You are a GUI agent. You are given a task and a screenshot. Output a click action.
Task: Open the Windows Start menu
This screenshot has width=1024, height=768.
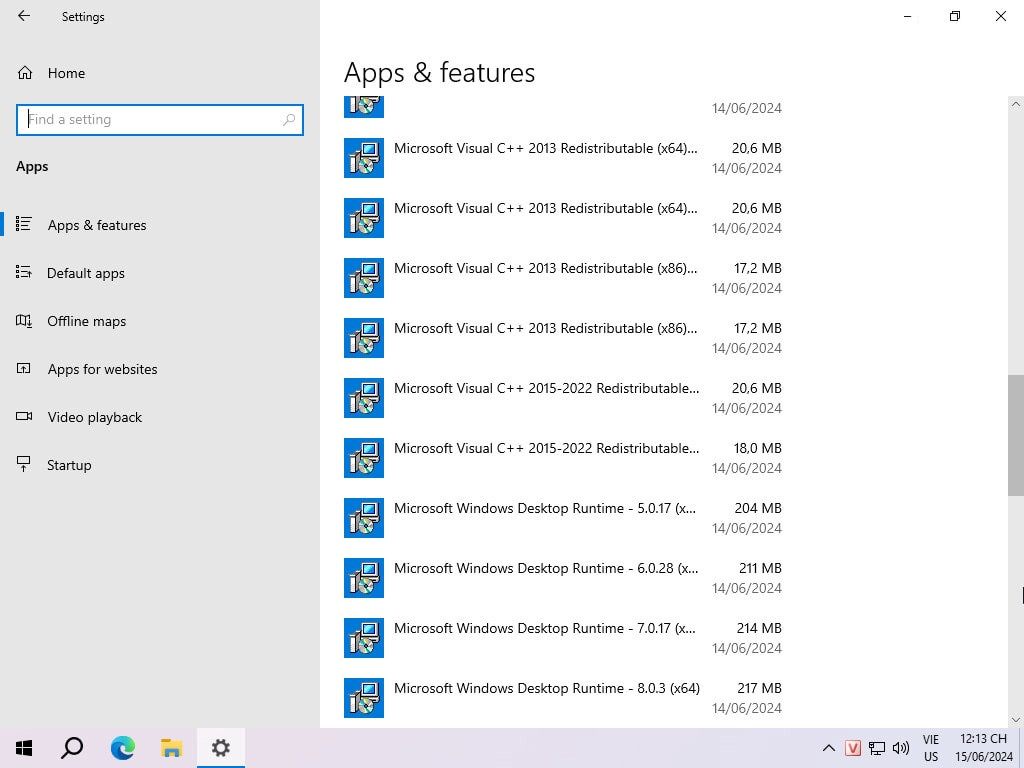coord(24,747)
